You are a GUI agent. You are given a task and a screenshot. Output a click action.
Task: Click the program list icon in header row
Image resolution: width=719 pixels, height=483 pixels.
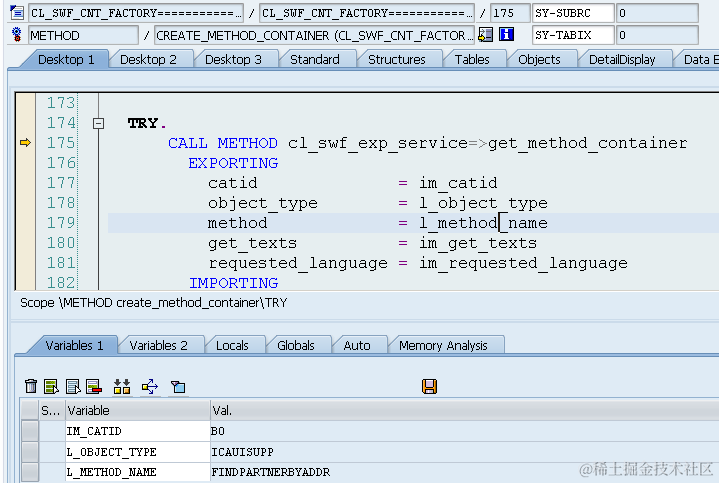click(17, 12)
